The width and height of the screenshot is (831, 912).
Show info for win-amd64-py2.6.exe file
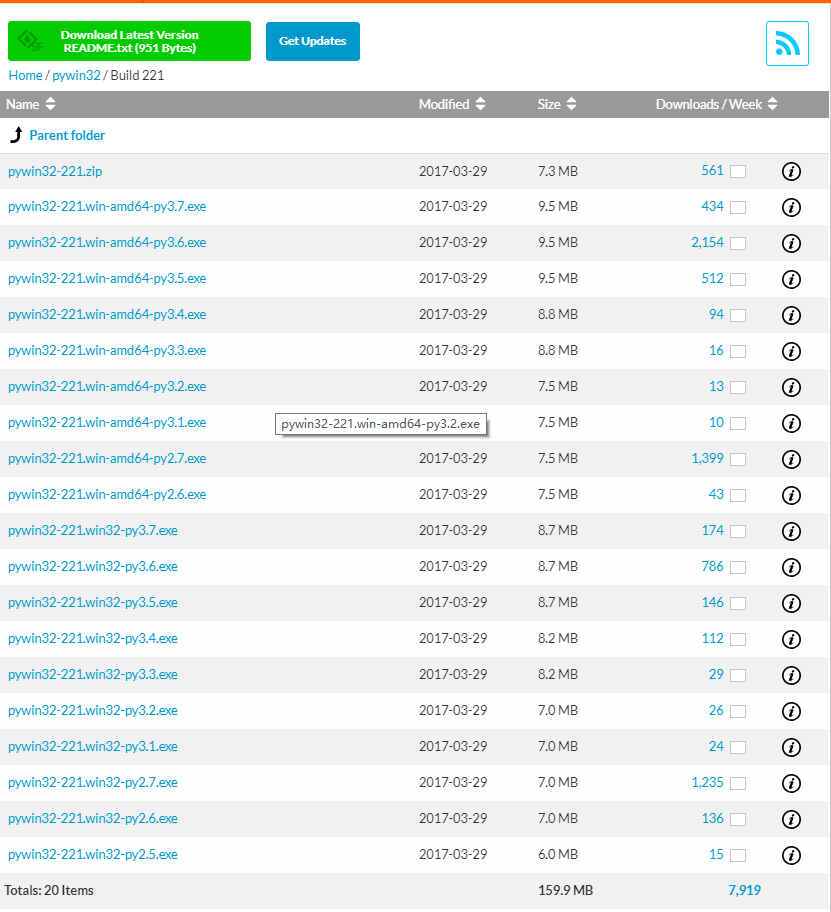click(791, 496)
